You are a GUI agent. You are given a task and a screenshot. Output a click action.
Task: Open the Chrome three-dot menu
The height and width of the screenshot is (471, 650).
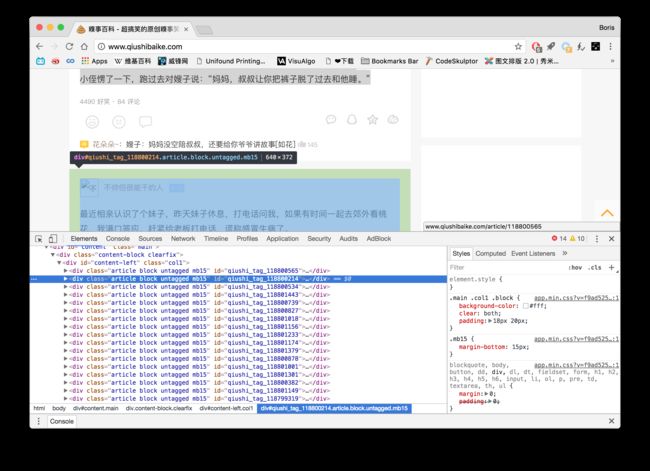tap(611, 46)
